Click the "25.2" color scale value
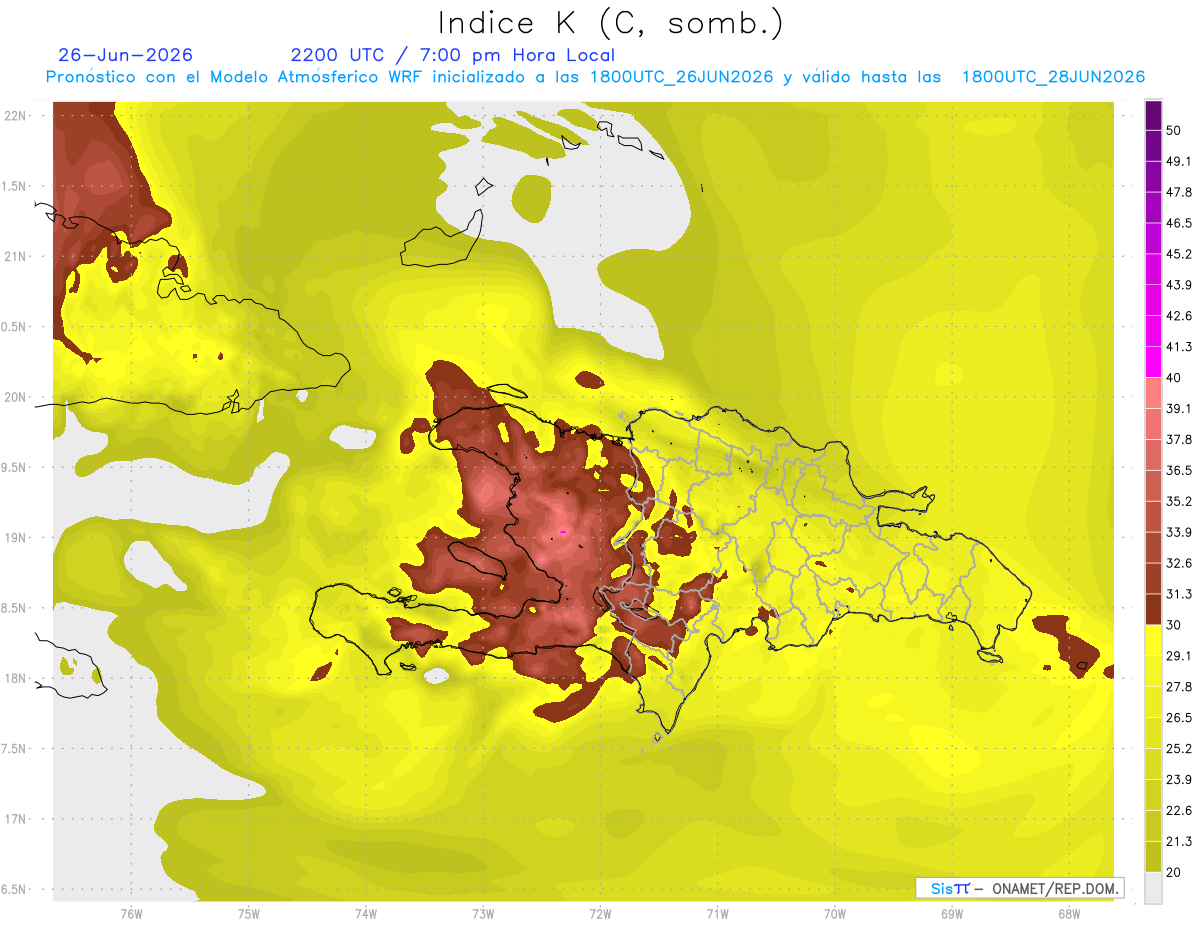Viewport: 1200px width, 927px height. point(1179,749)
